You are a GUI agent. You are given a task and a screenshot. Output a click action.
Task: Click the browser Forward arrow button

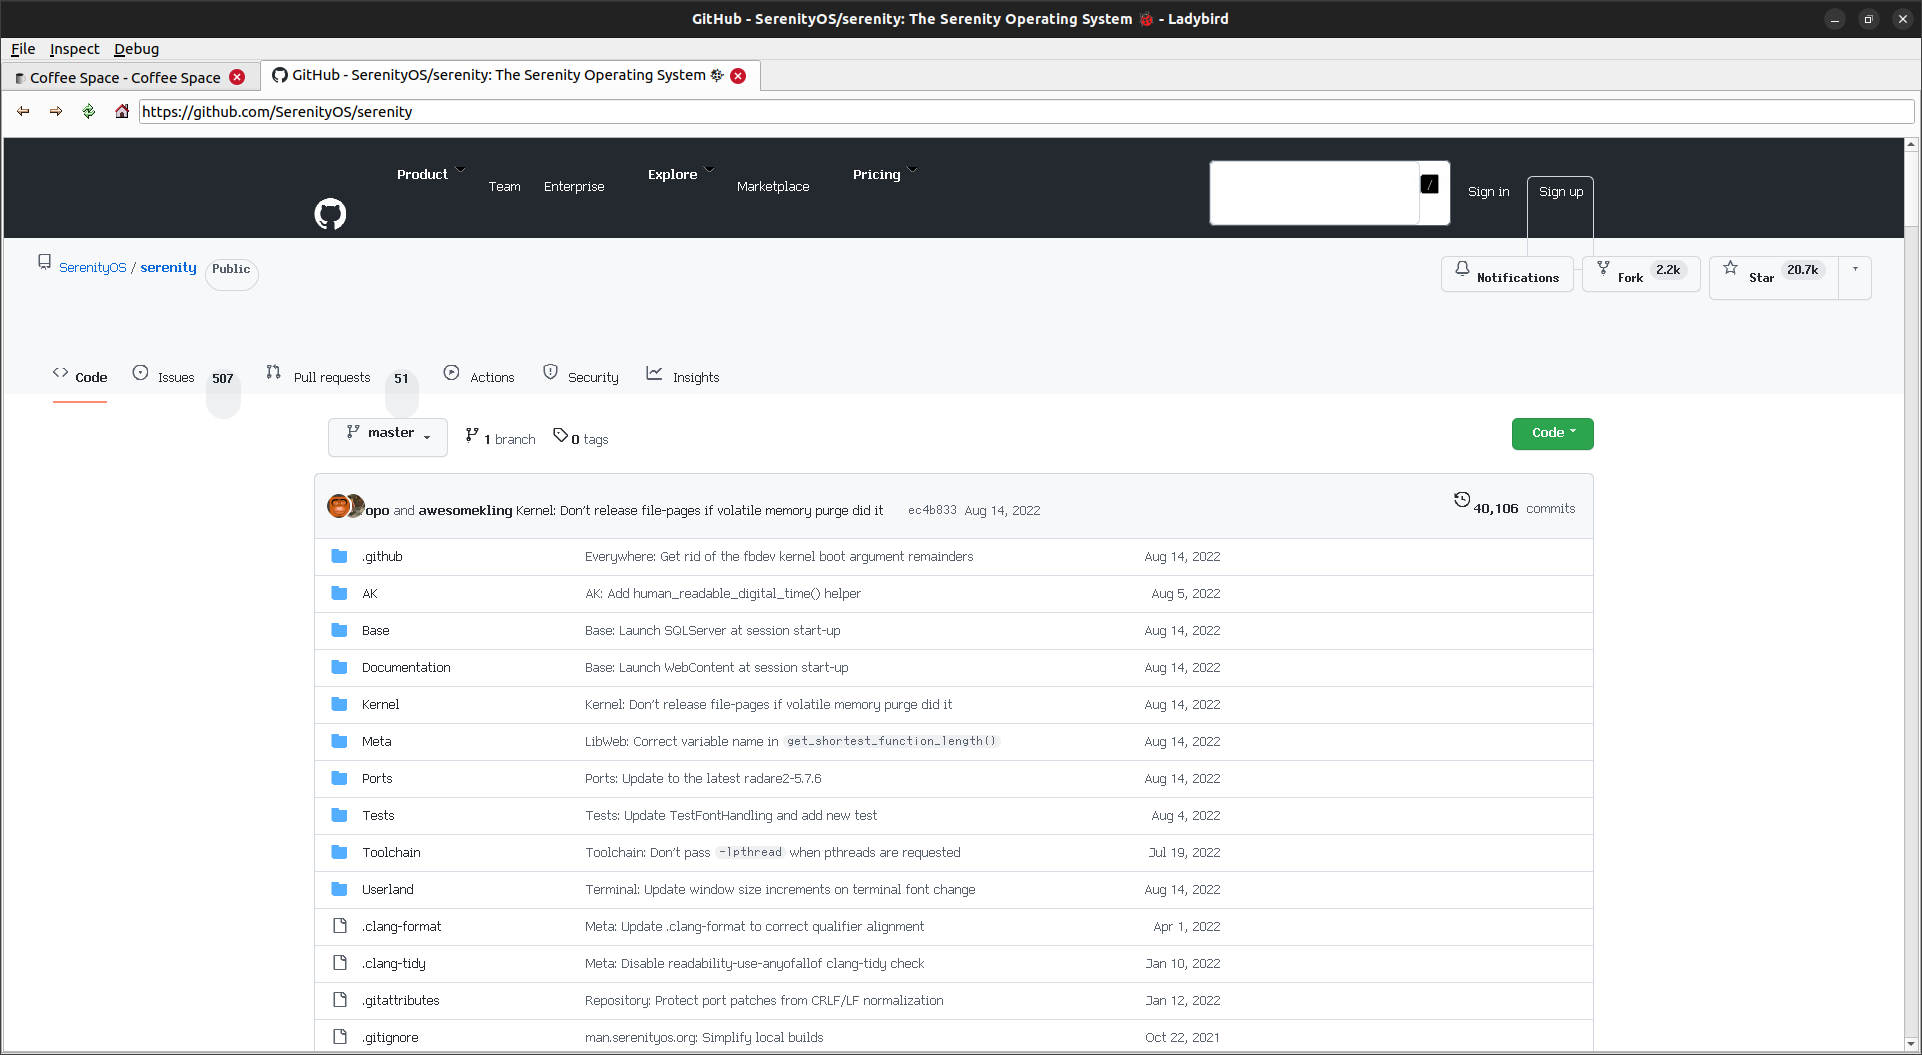pos(56,111)
